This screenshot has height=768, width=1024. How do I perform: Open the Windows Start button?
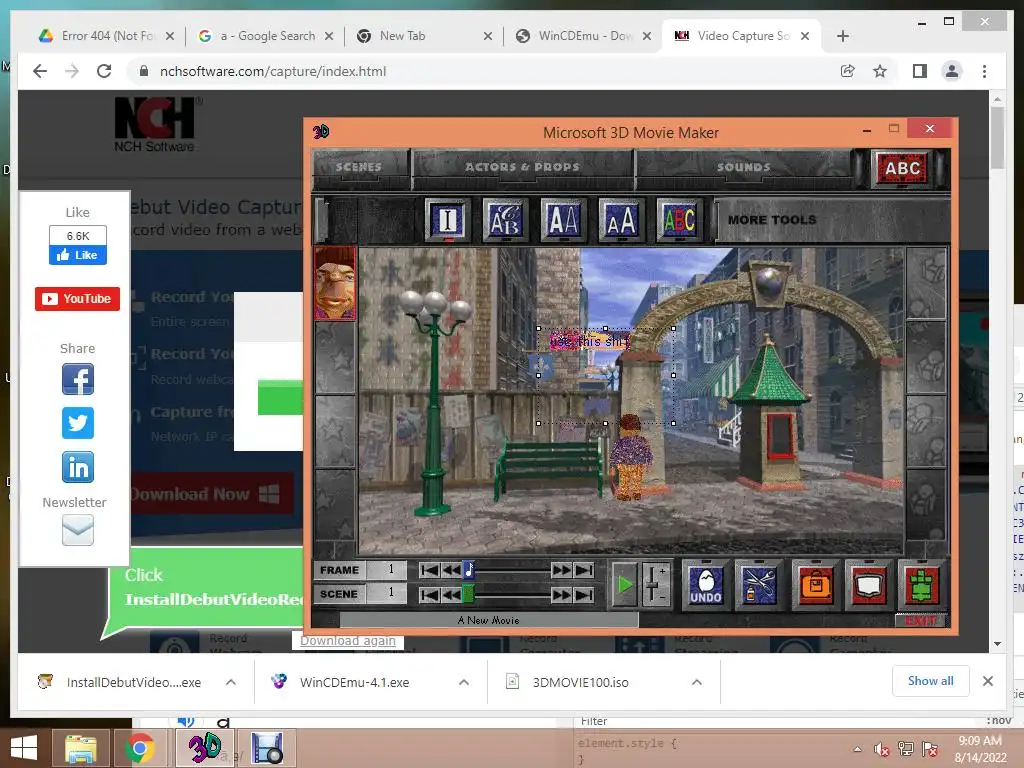tap(24, 748)
